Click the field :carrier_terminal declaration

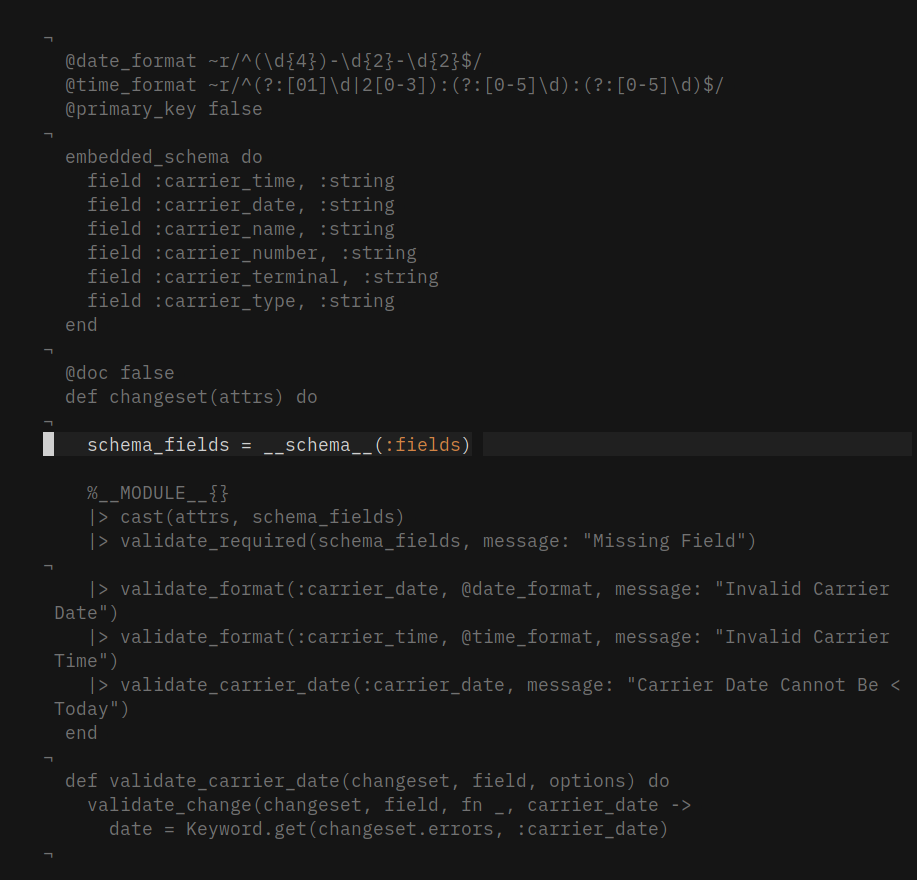262,277
